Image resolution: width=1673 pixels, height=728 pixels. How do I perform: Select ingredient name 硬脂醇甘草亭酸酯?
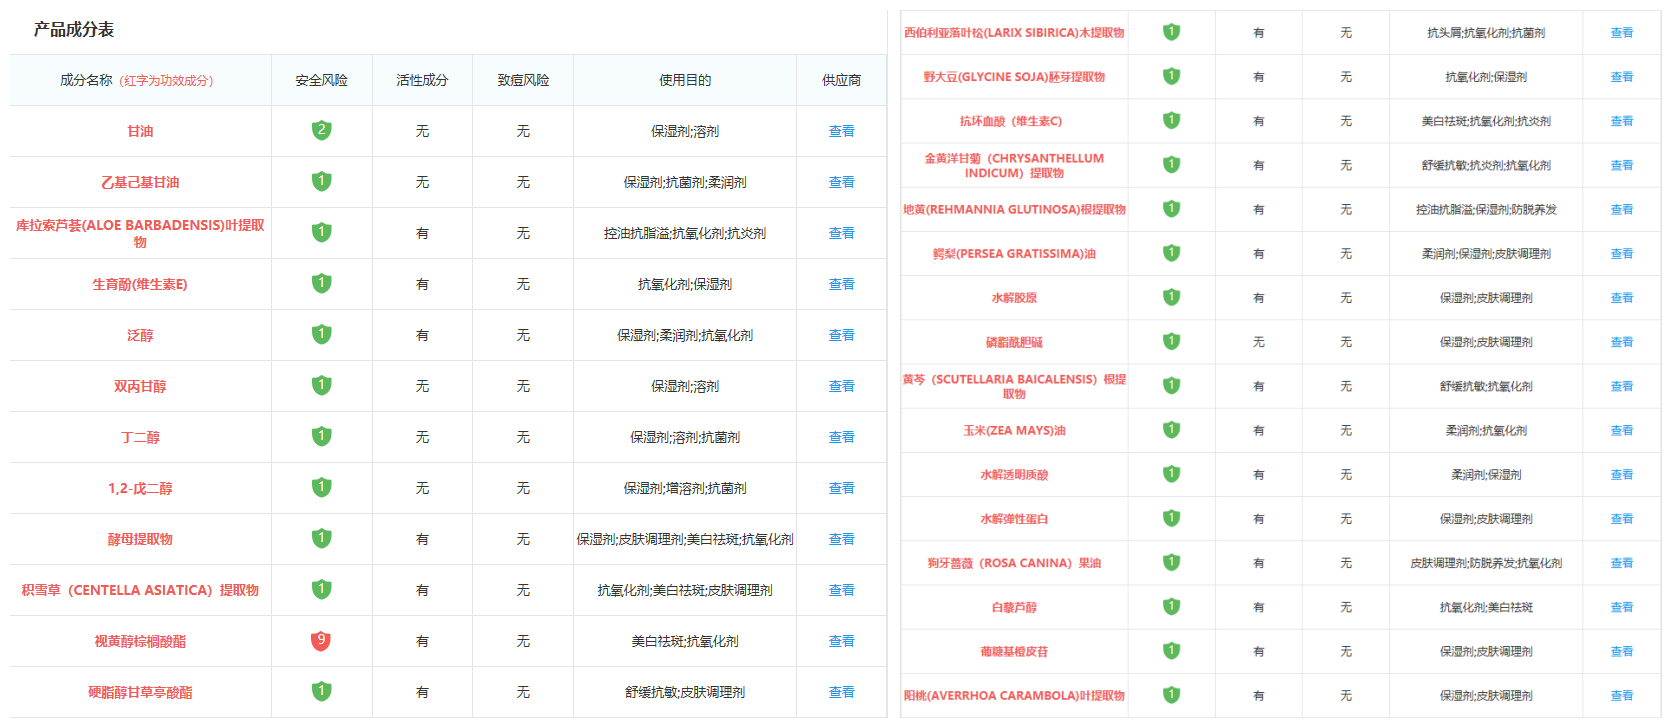(140, 692)
